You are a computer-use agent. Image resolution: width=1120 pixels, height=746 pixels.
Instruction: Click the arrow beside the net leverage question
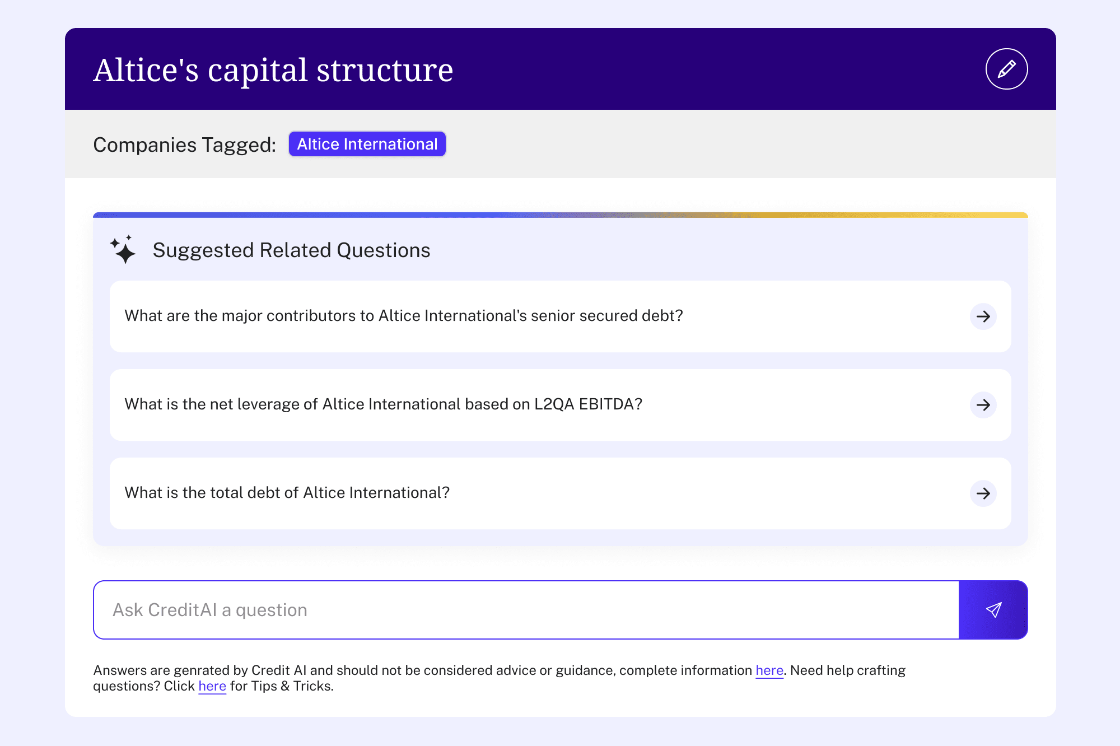983,405
